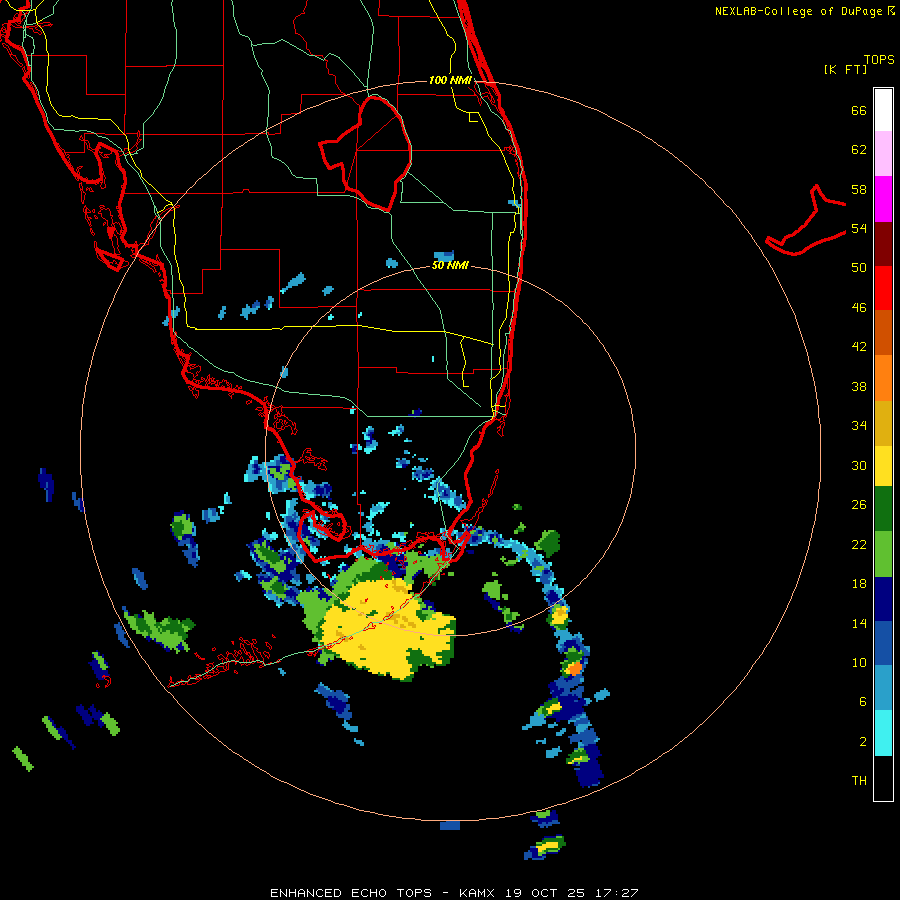
Task: Select the light green 22 kft swatch
Action: [883, 554]
